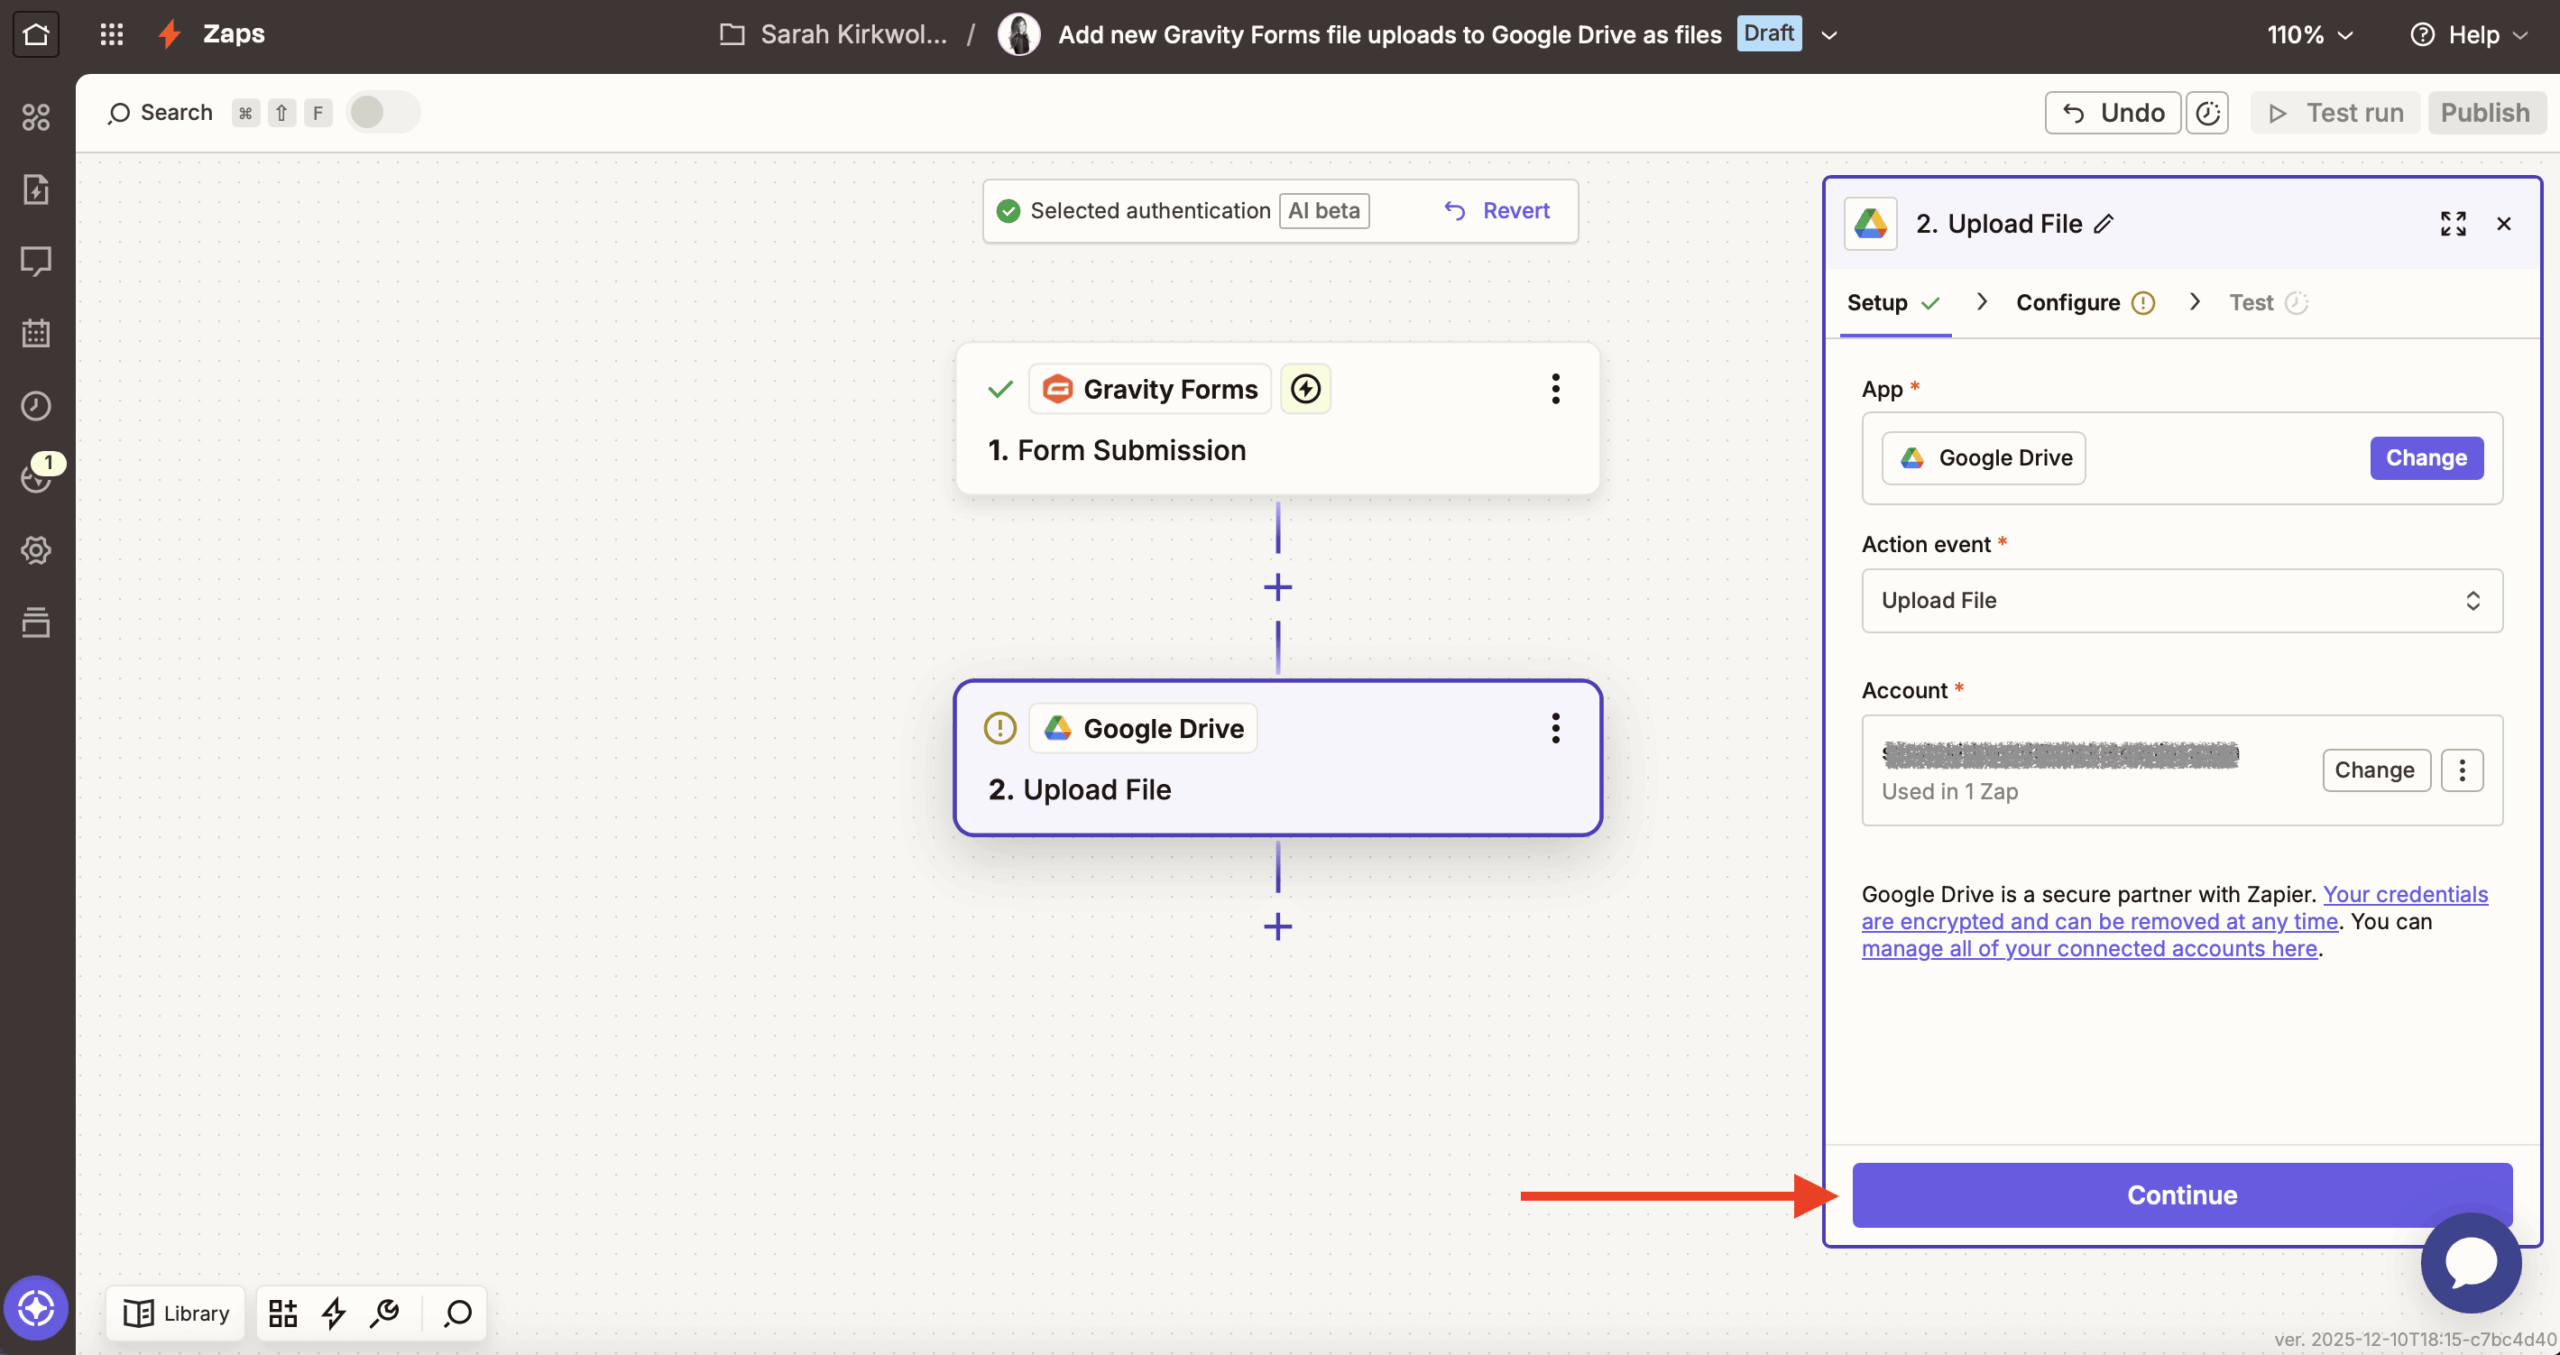Open the history clock icon in the left sidebar
Screen dimensions: 2560x1355
click(x=36, y=405)
